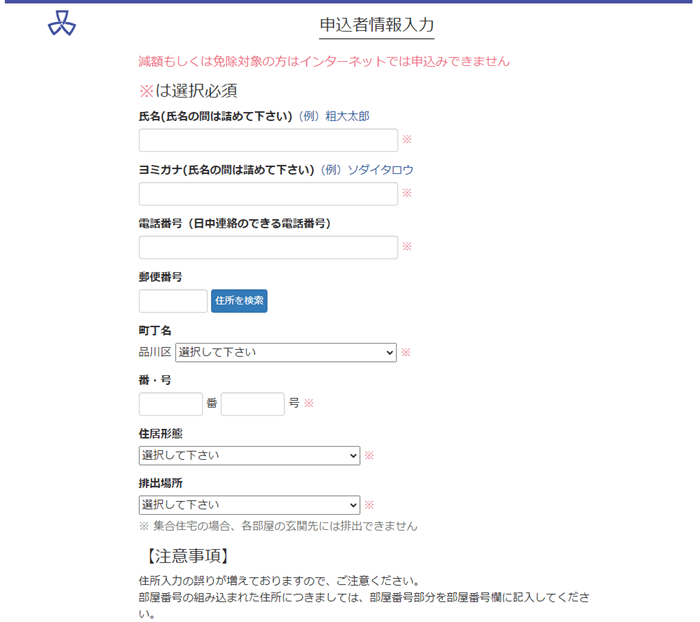Click the 郵便番号 label
The height and width of the screenshot is (622, 700).
pos(160,277)
